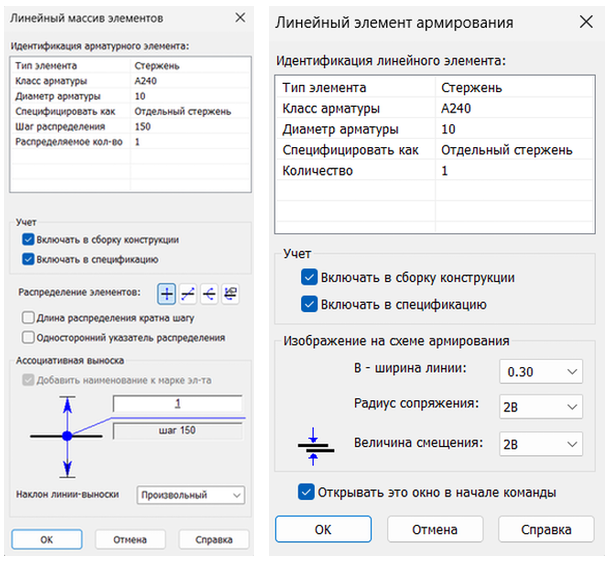
Task: Select the second distribution mode icon
Action: click(188, 293)
